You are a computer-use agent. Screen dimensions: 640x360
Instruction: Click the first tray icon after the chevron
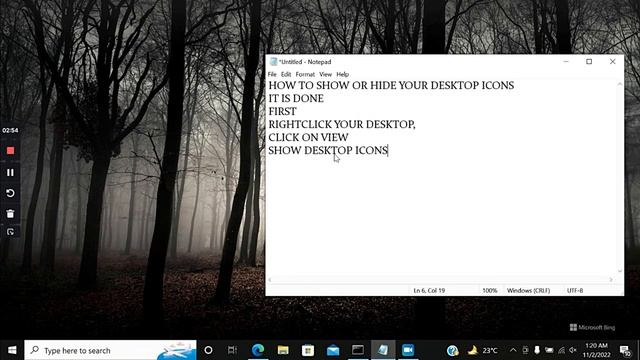525,350
